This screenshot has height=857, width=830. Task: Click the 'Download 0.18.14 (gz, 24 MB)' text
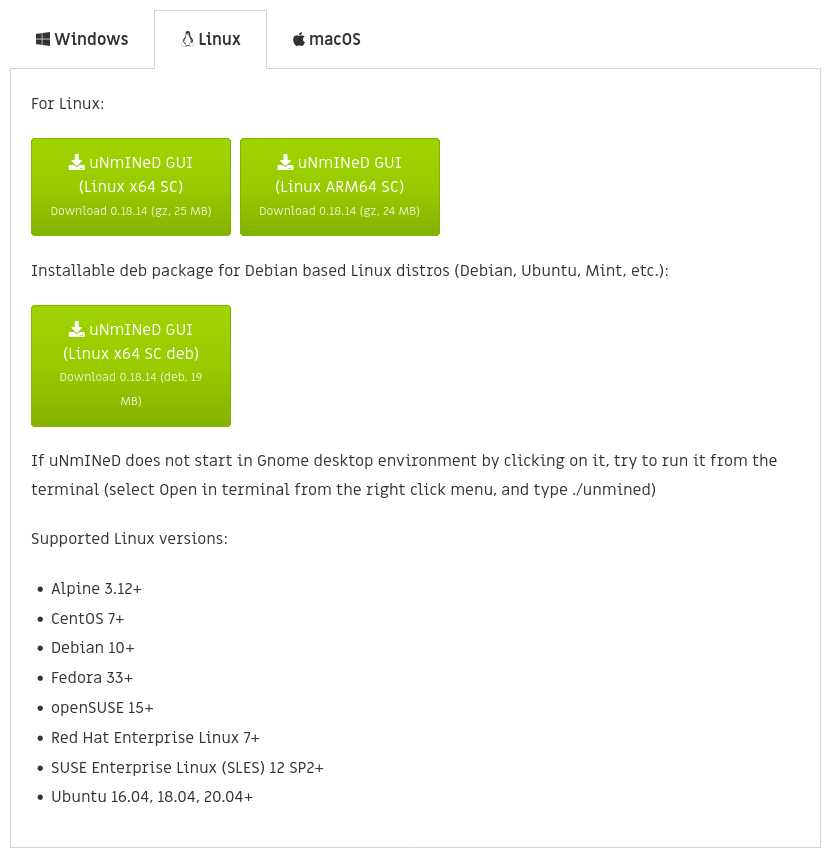coord(339,211)
